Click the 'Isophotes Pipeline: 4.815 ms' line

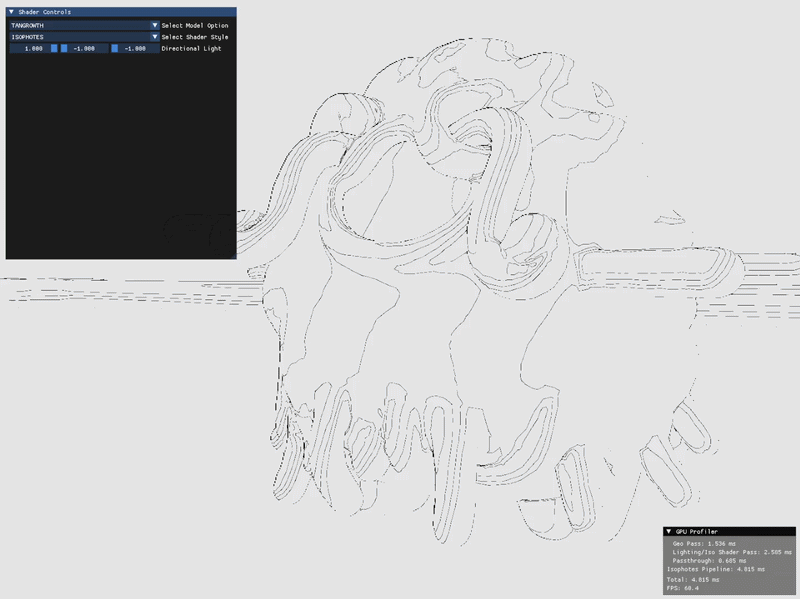pyautogui.click(x=716, y=569)
